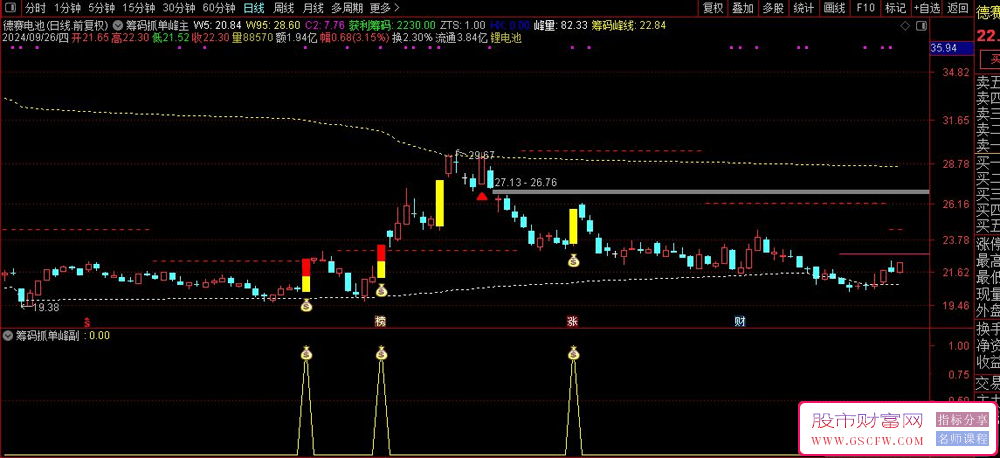Screen dimensions: 1000x458
Task: Click the rightmost money bag signal on the price chart
Action: pyautogui.click(x=573, y=260)
